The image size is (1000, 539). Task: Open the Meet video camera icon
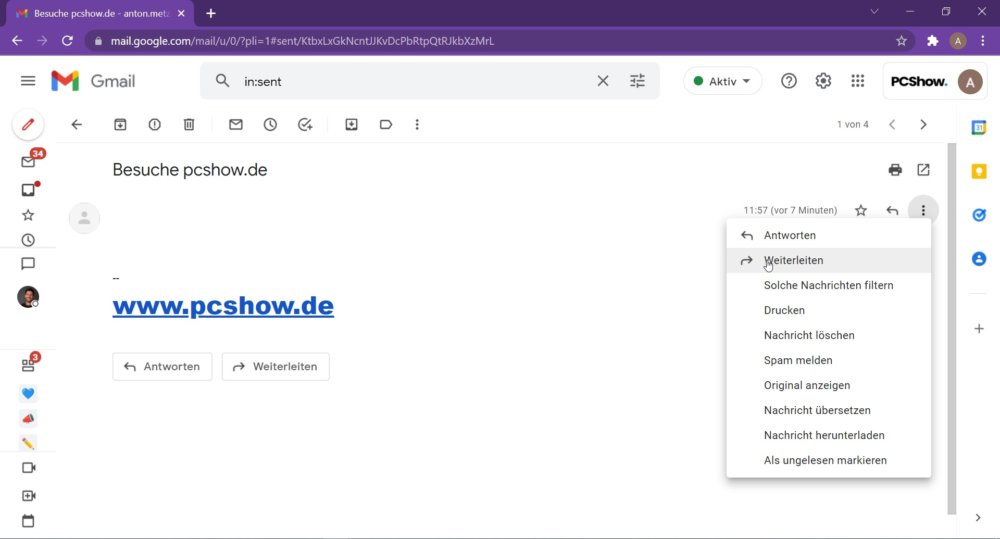point(29,468)
